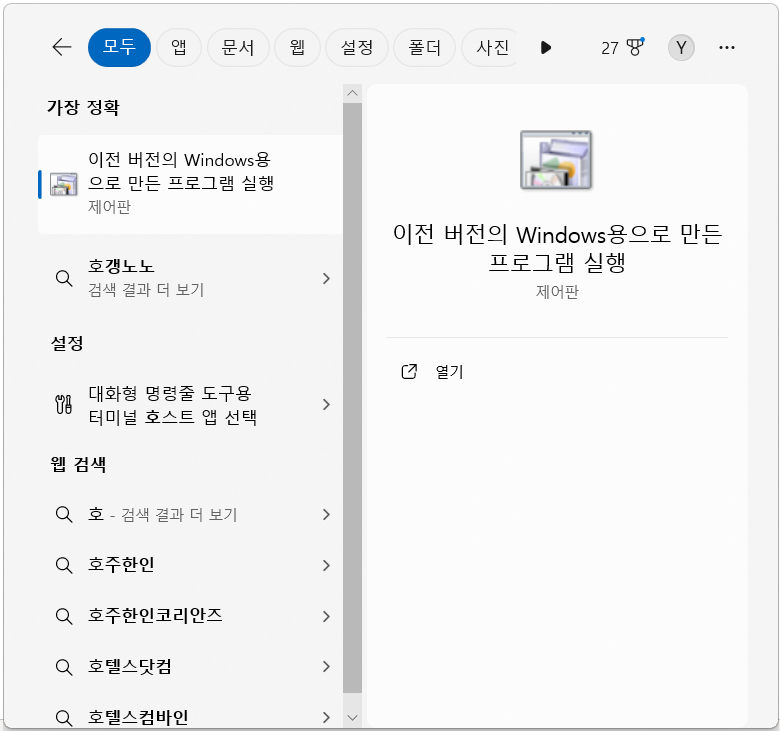Open the three-dot options menu
780x731 pixels.
coord(727,48)
